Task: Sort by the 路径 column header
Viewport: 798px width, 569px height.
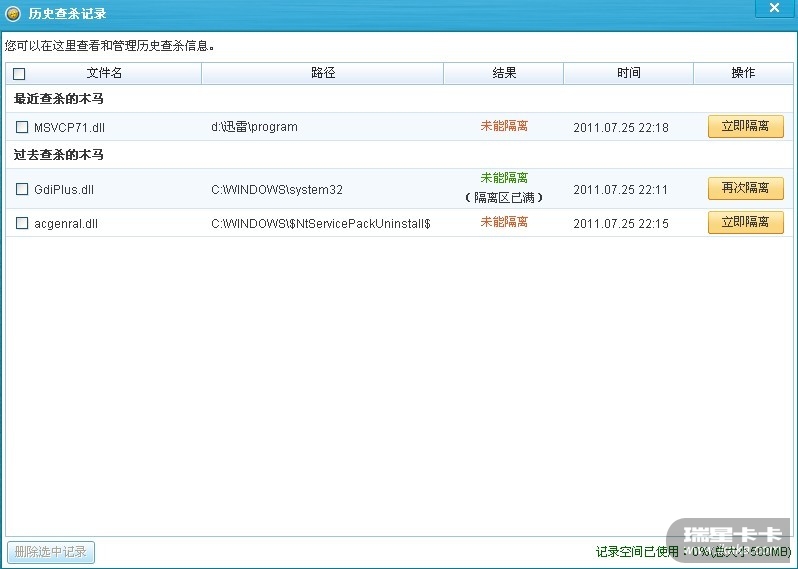Action: click(x=323, y=73)
